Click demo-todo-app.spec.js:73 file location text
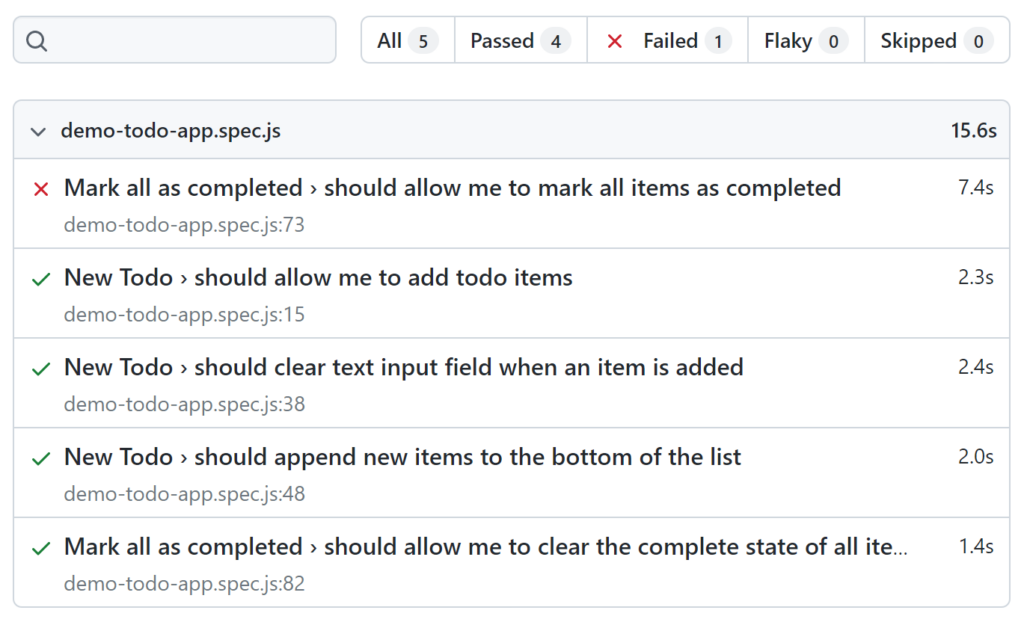The image size is (1024, 625). coord(184,225)
